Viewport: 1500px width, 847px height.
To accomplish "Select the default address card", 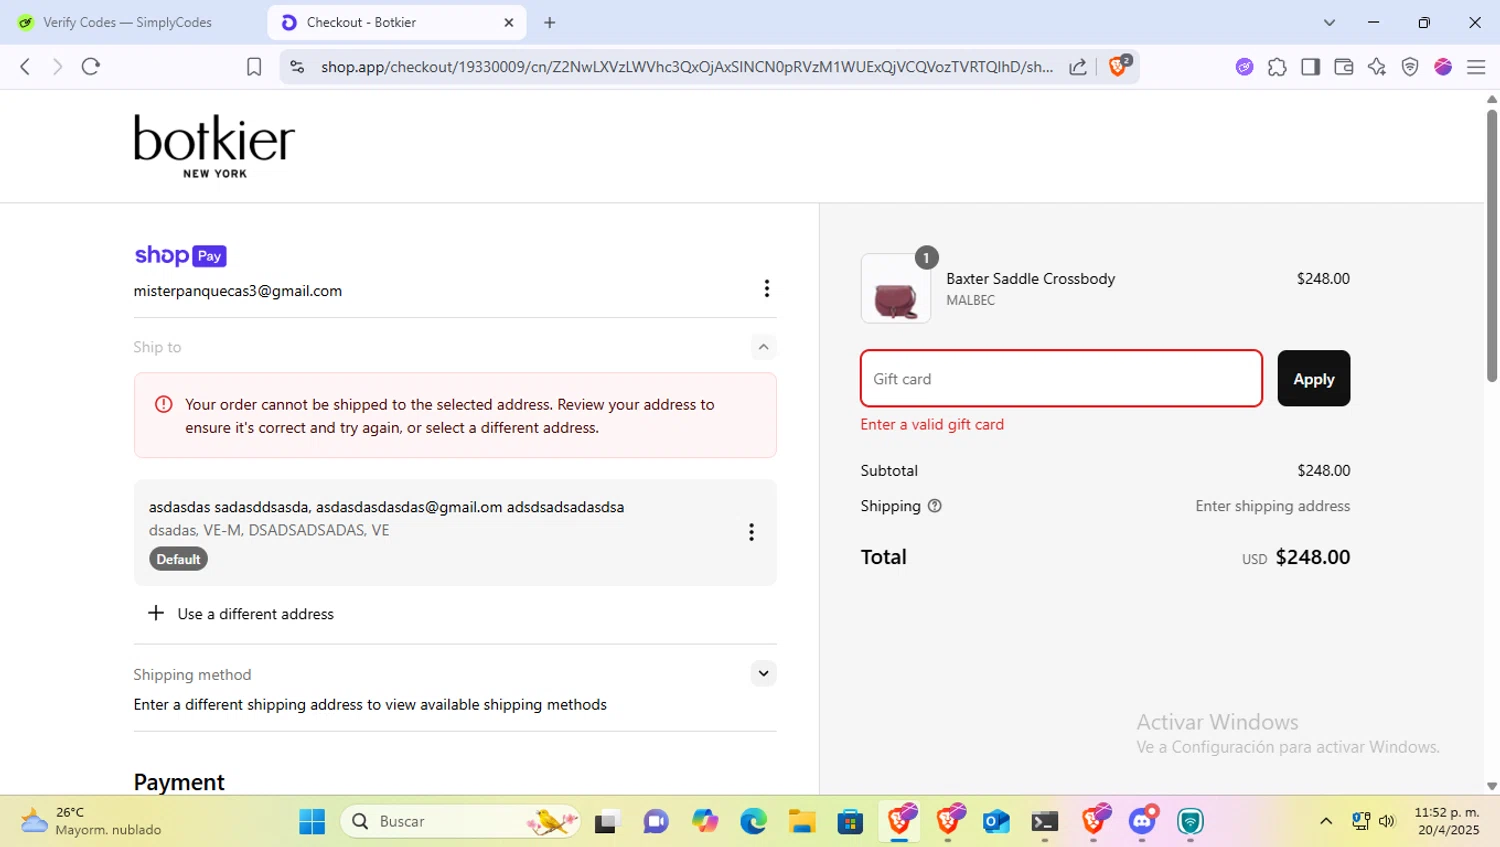I will 455,532.
